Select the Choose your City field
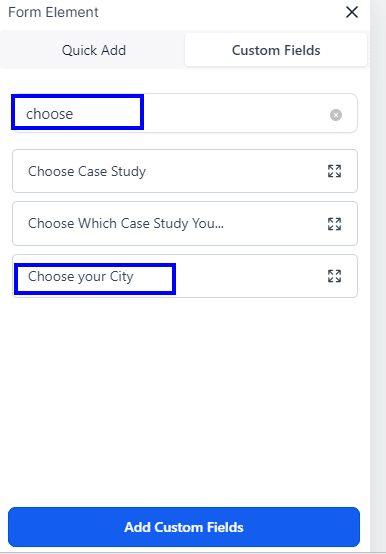The height and width of the screenshot is (554, 386). pos(185,276)
